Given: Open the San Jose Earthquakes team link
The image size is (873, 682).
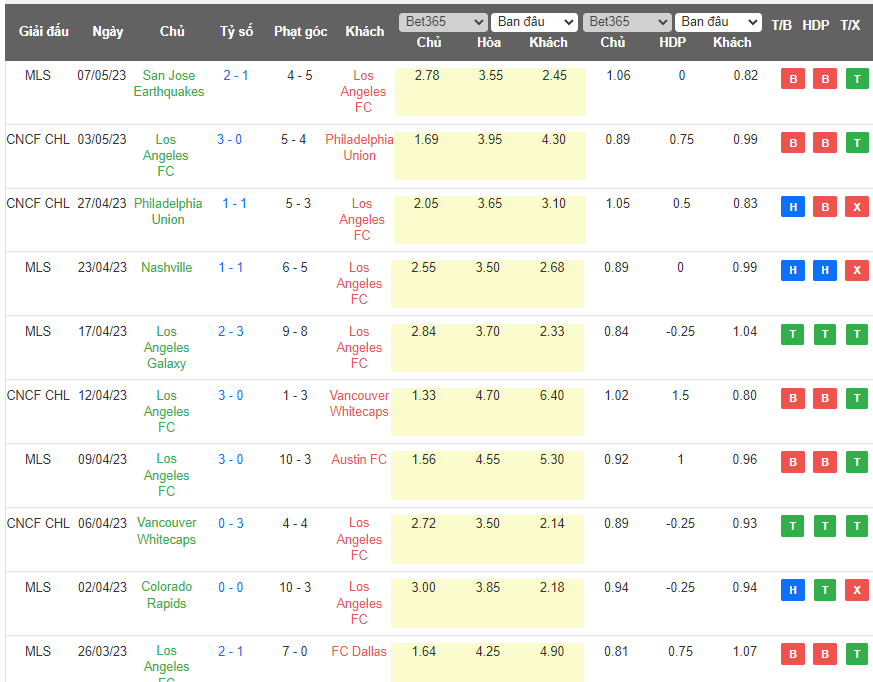Looking at the screenshot, I should pos(168,83).
